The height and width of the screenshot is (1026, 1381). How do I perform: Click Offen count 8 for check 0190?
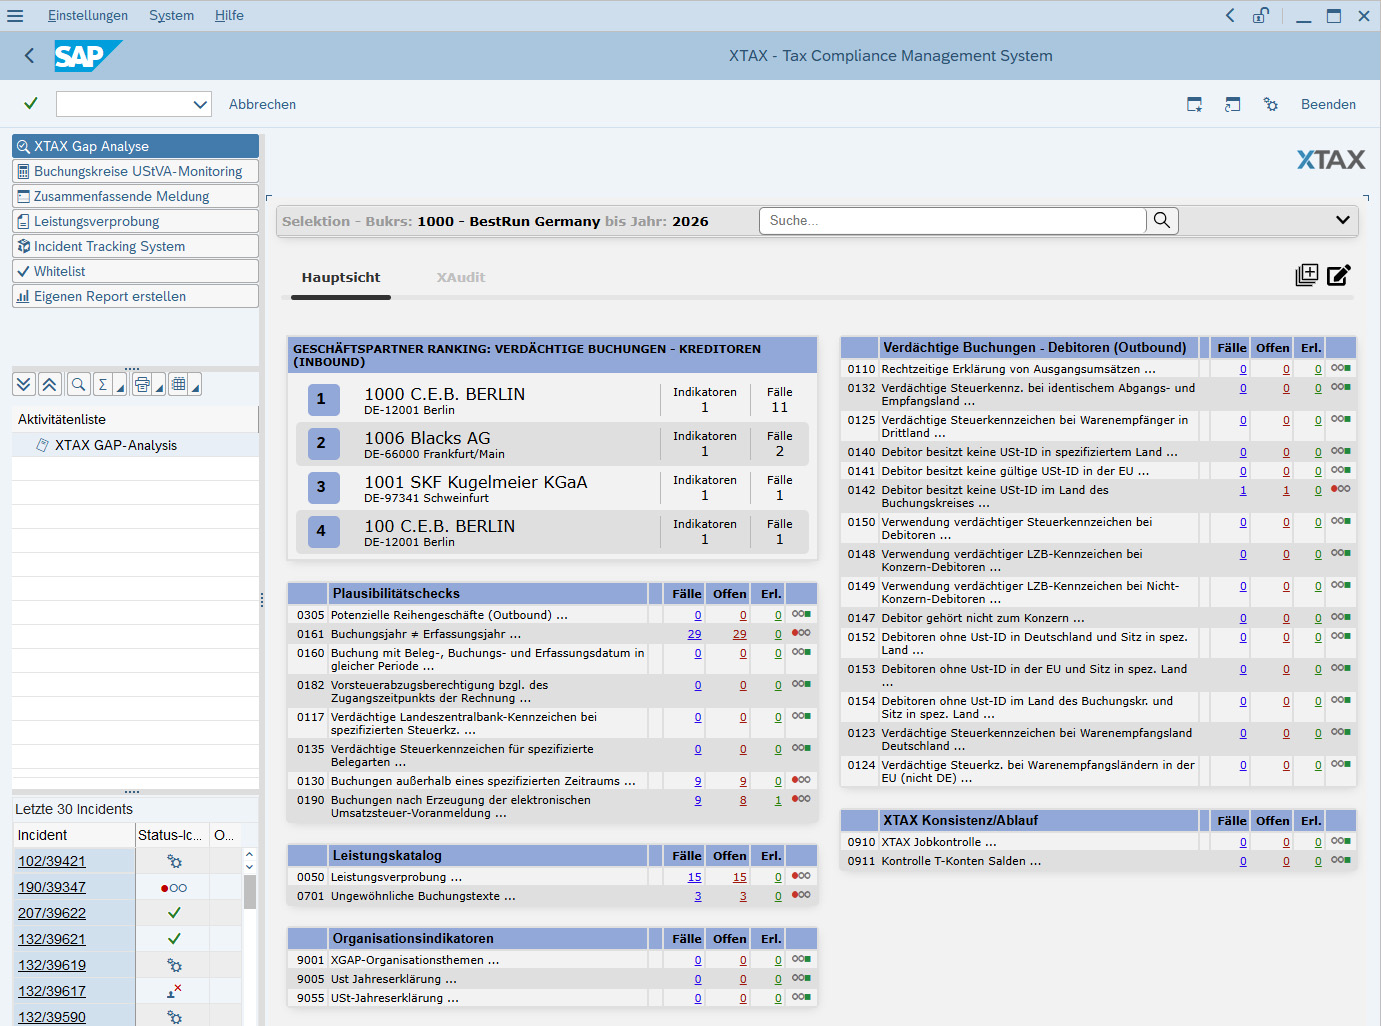click(x=743, y=800)
